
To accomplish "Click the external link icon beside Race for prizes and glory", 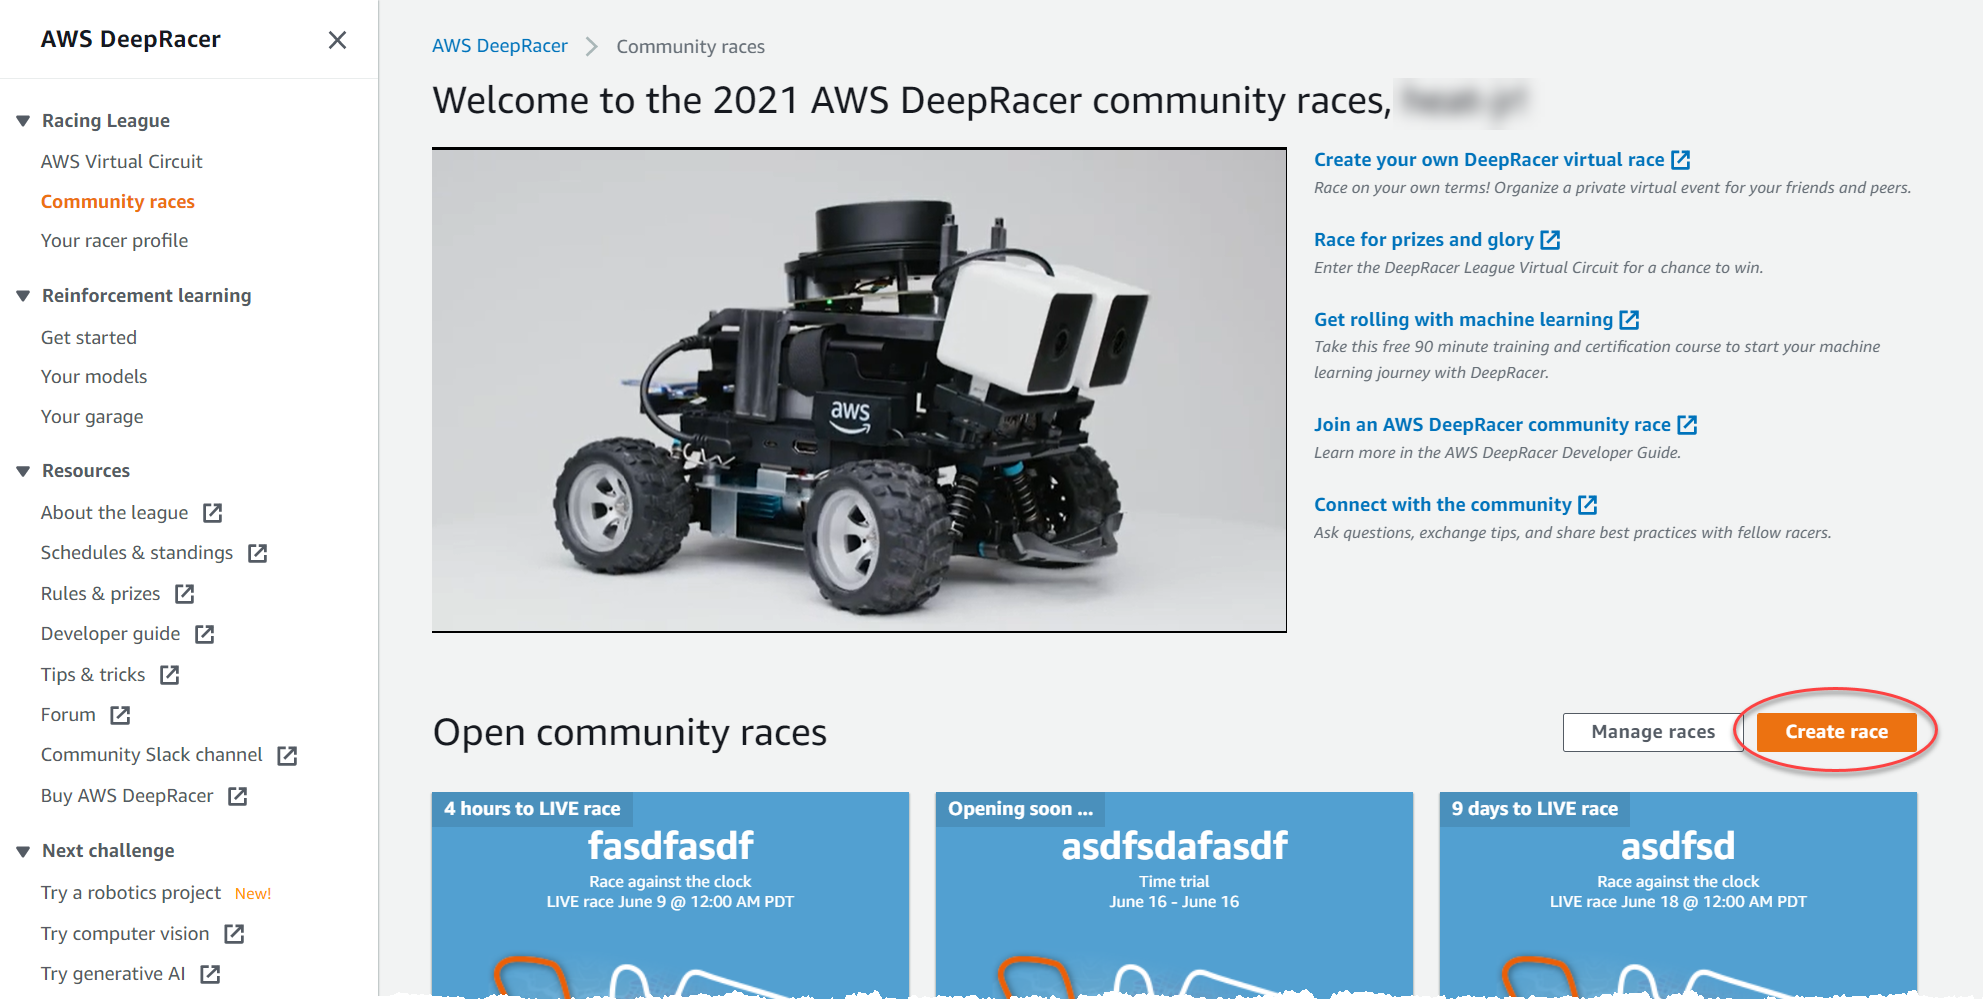I will pyautogui.click(x=1551, y=239).
